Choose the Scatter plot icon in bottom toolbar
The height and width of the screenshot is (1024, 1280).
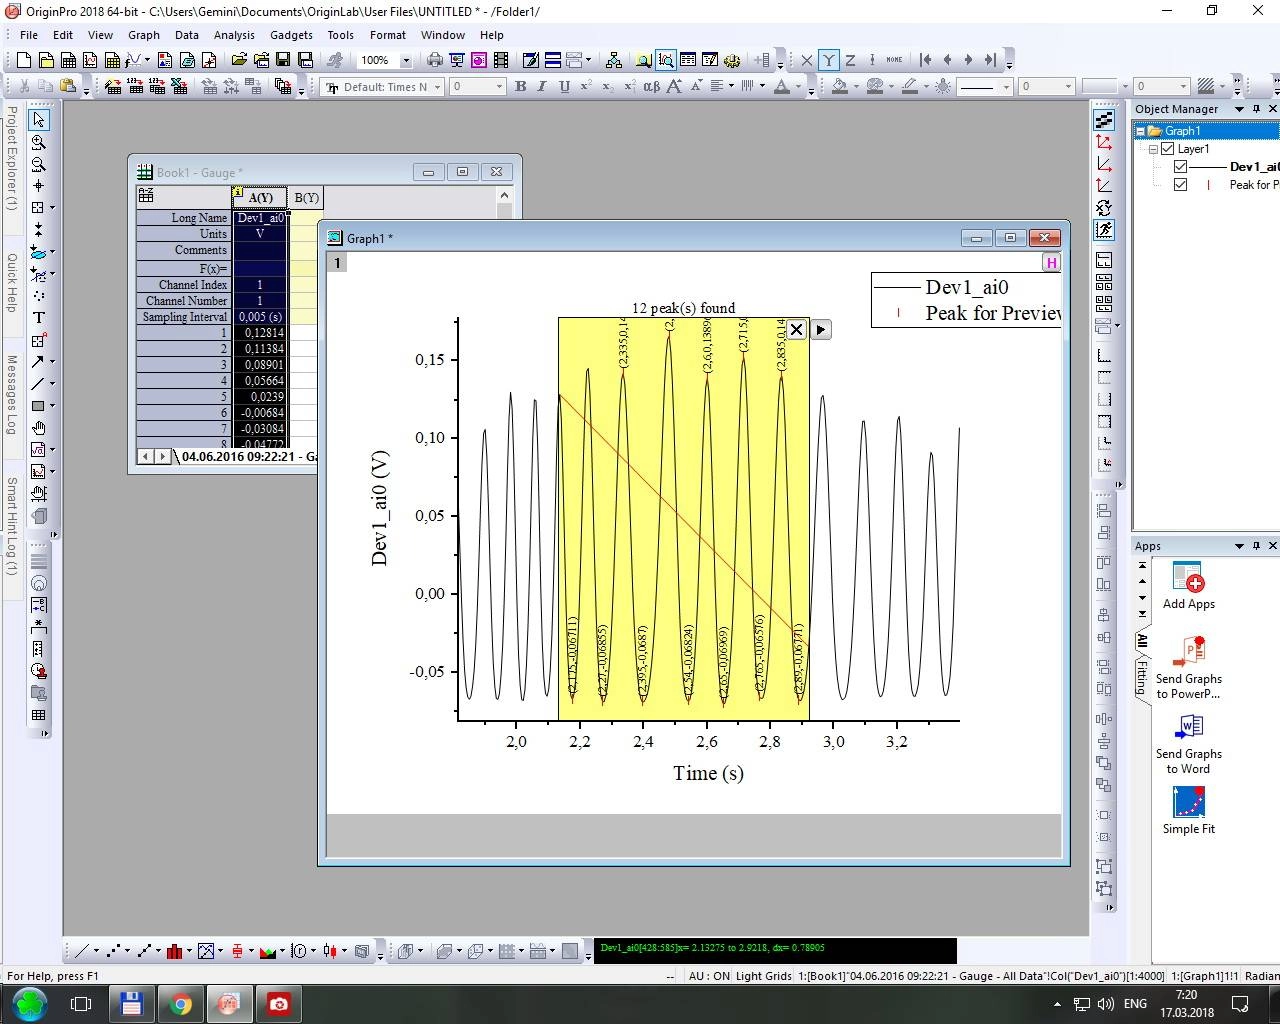(115, 951)
